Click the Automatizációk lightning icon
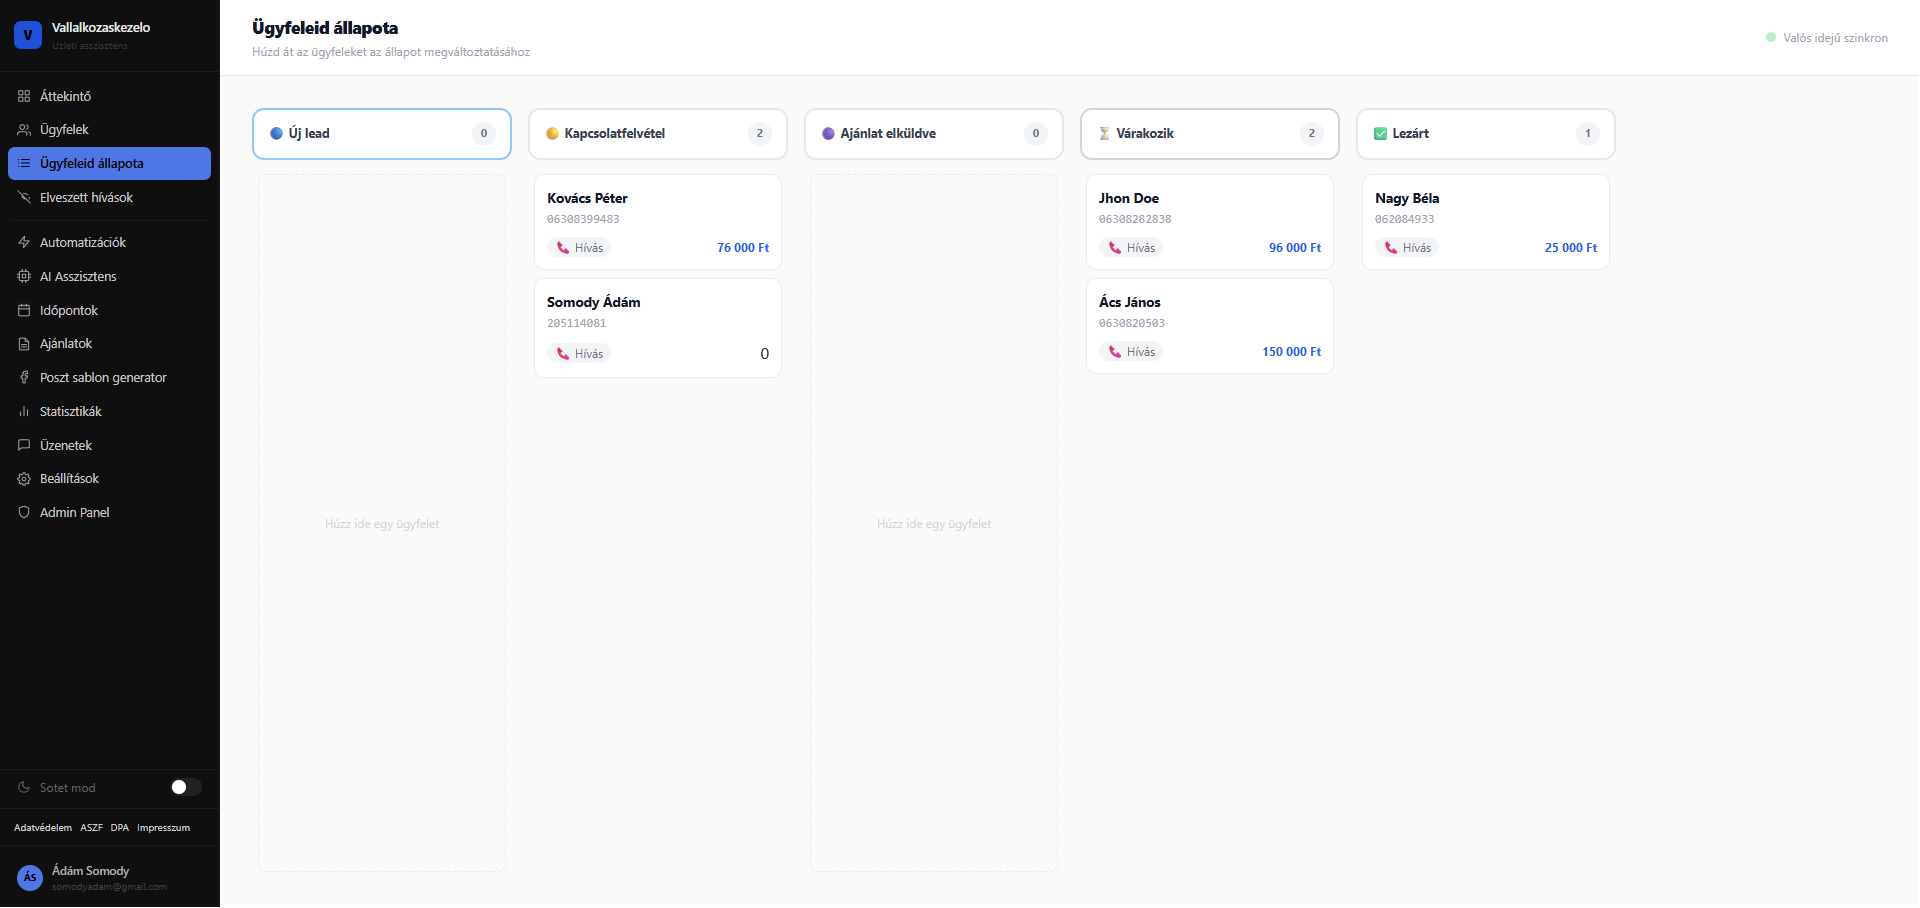The height and width of the screenshot is (908, 1920). [24, 242]
